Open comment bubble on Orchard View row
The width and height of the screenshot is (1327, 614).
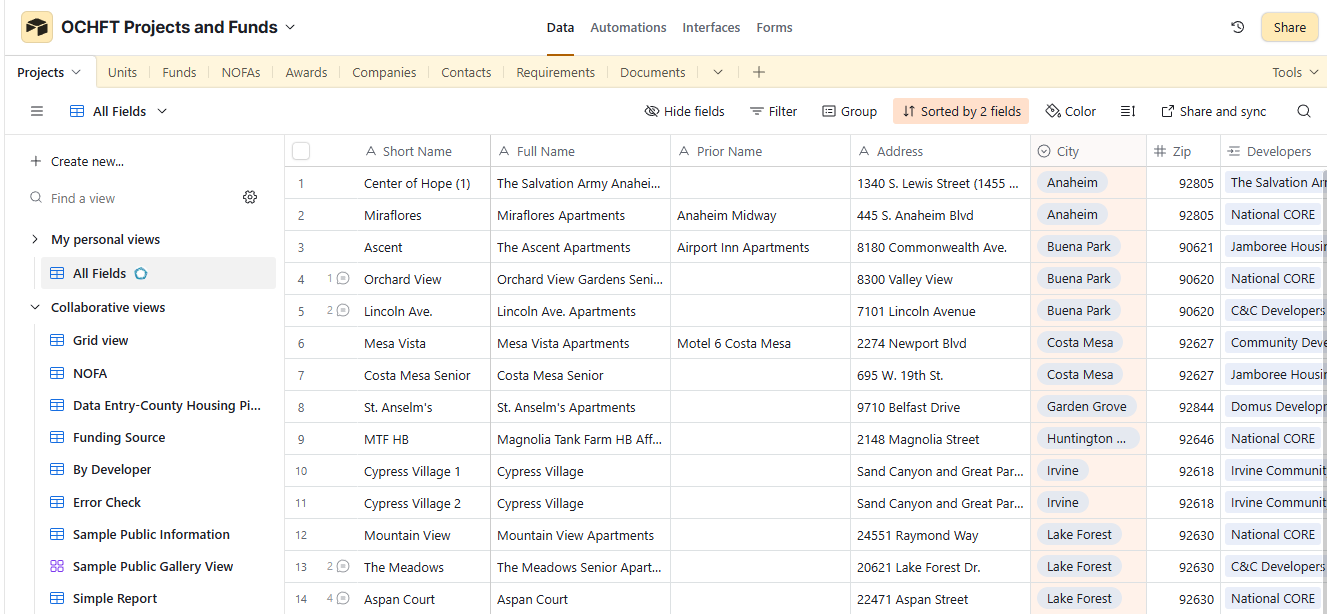tap(343, 279)
